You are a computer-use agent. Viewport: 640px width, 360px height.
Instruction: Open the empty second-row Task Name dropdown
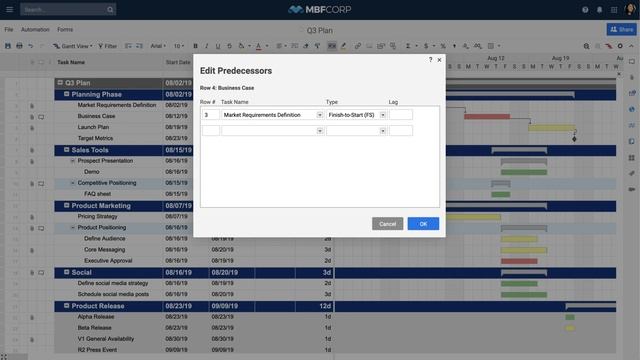(320, 131)
